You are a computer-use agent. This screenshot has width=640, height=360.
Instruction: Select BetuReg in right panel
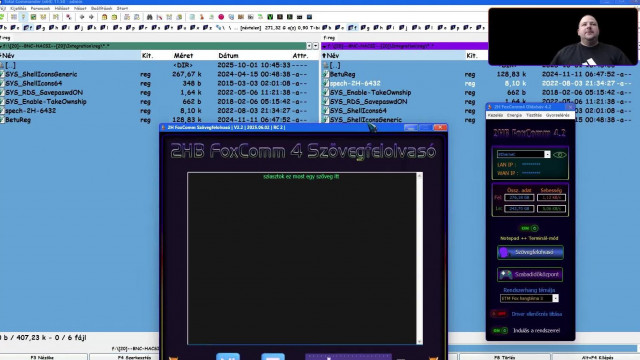(342, 74)
